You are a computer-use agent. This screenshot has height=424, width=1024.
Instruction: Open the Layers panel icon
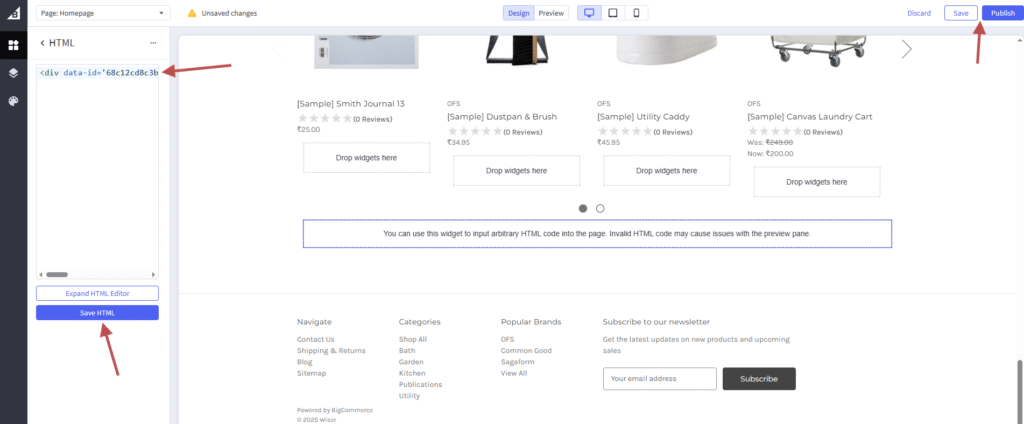point(13,73)
